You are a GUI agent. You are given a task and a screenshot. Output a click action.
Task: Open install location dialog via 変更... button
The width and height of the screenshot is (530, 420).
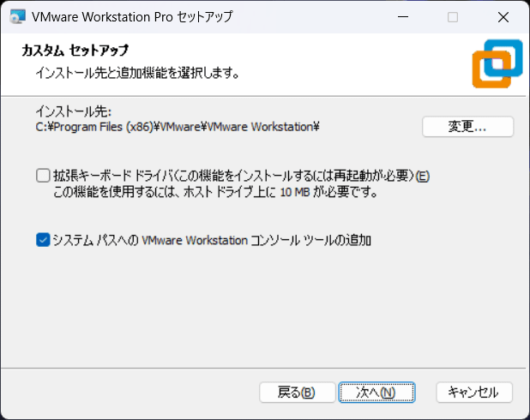point(468,127)
